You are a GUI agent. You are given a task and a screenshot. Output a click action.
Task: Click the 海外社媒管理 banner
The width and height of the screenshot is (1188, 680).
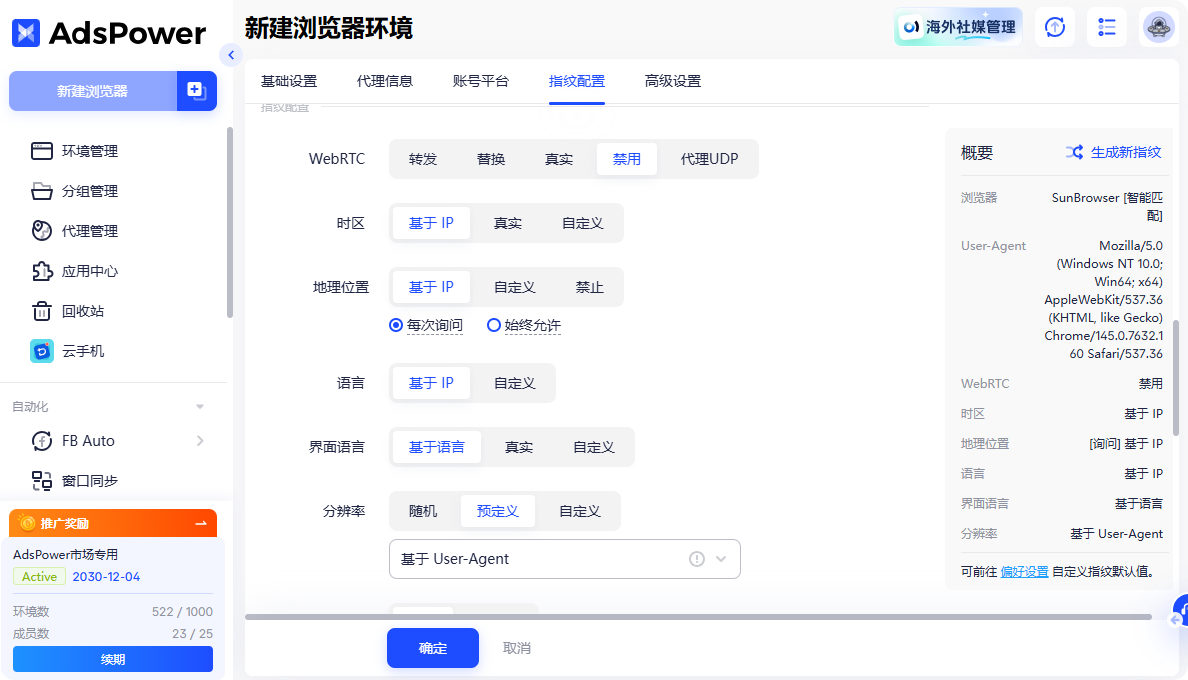click(x=958, y=27)
